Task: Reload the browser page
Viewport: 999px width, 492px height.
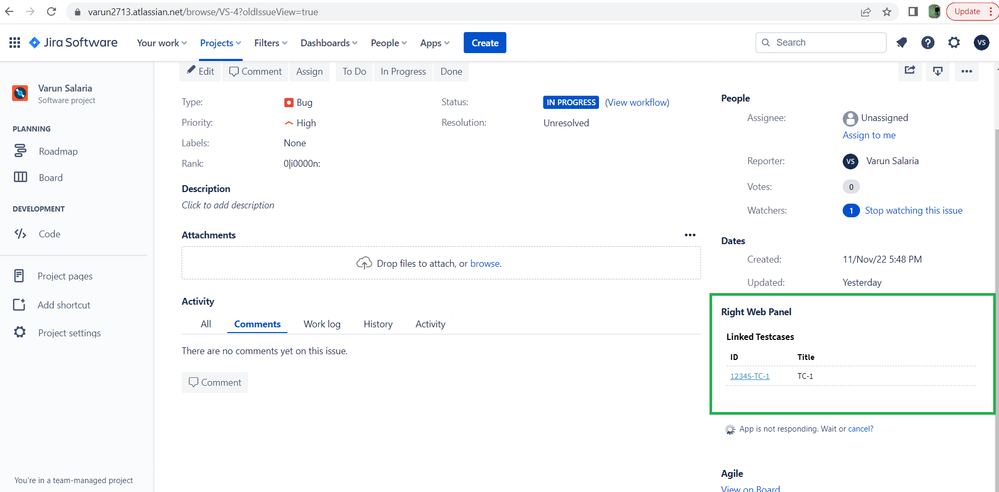Action: point(52,11)
